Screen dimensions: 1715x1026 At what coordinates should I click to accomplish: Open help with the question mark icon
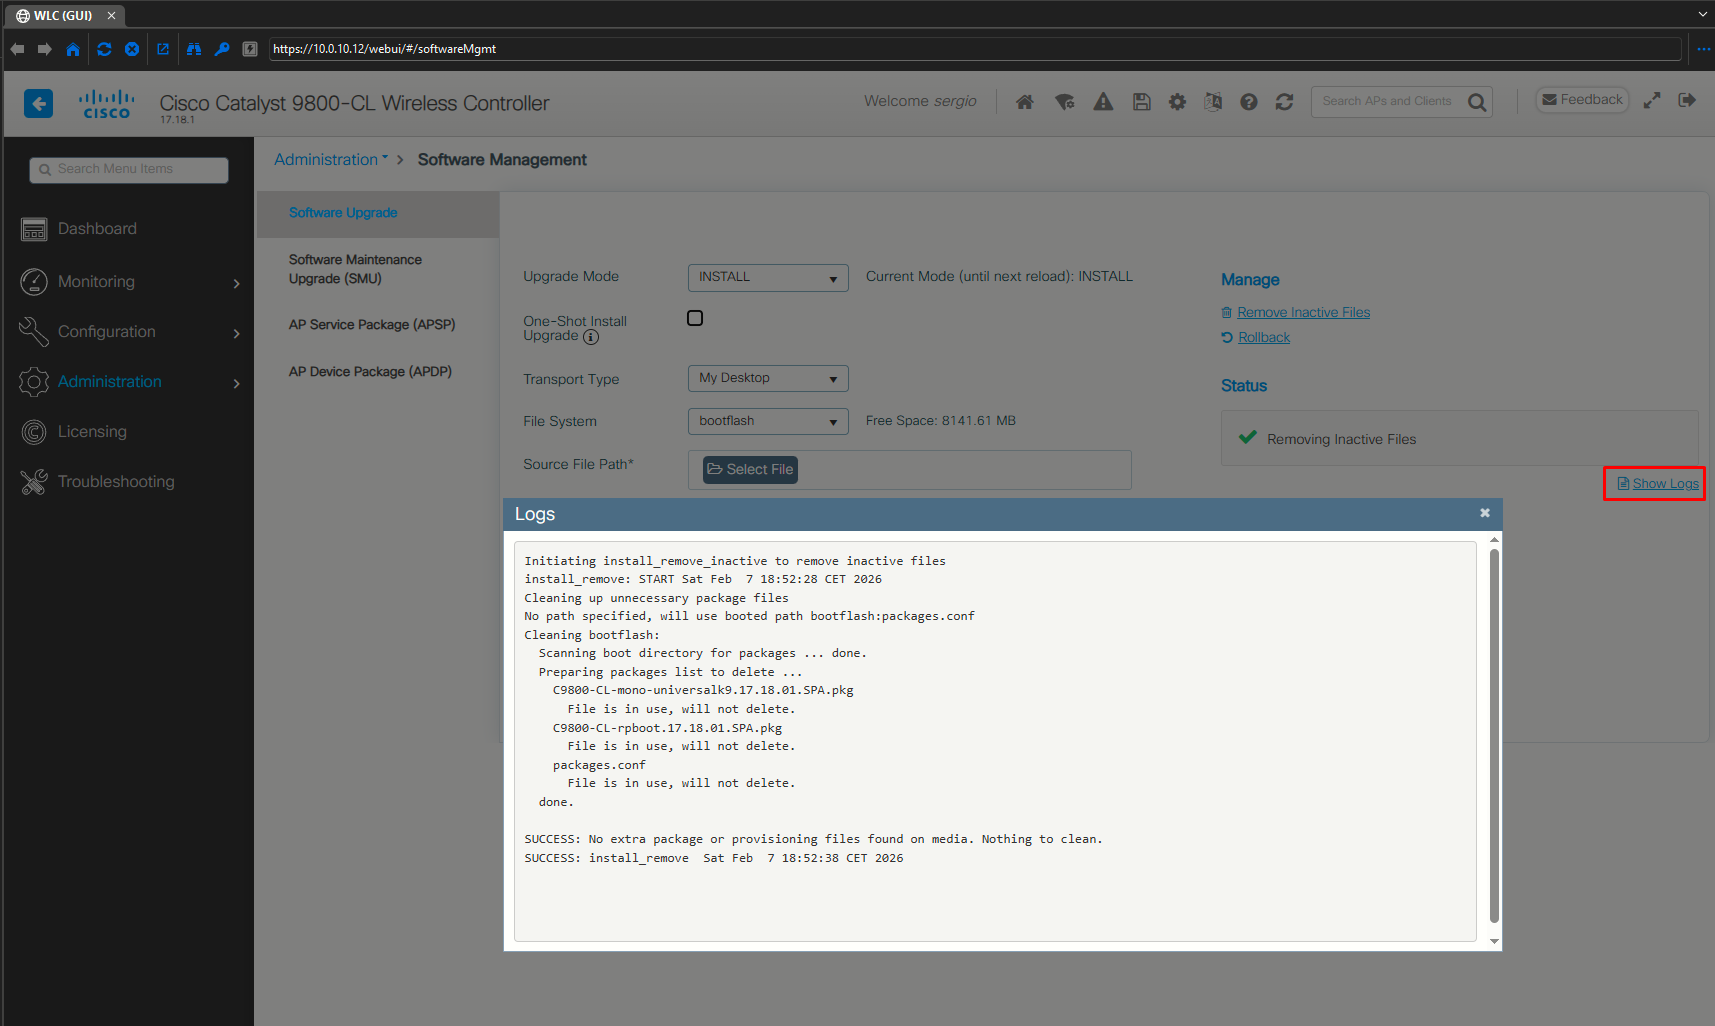pyautogui.click(x=1249, y=102)
